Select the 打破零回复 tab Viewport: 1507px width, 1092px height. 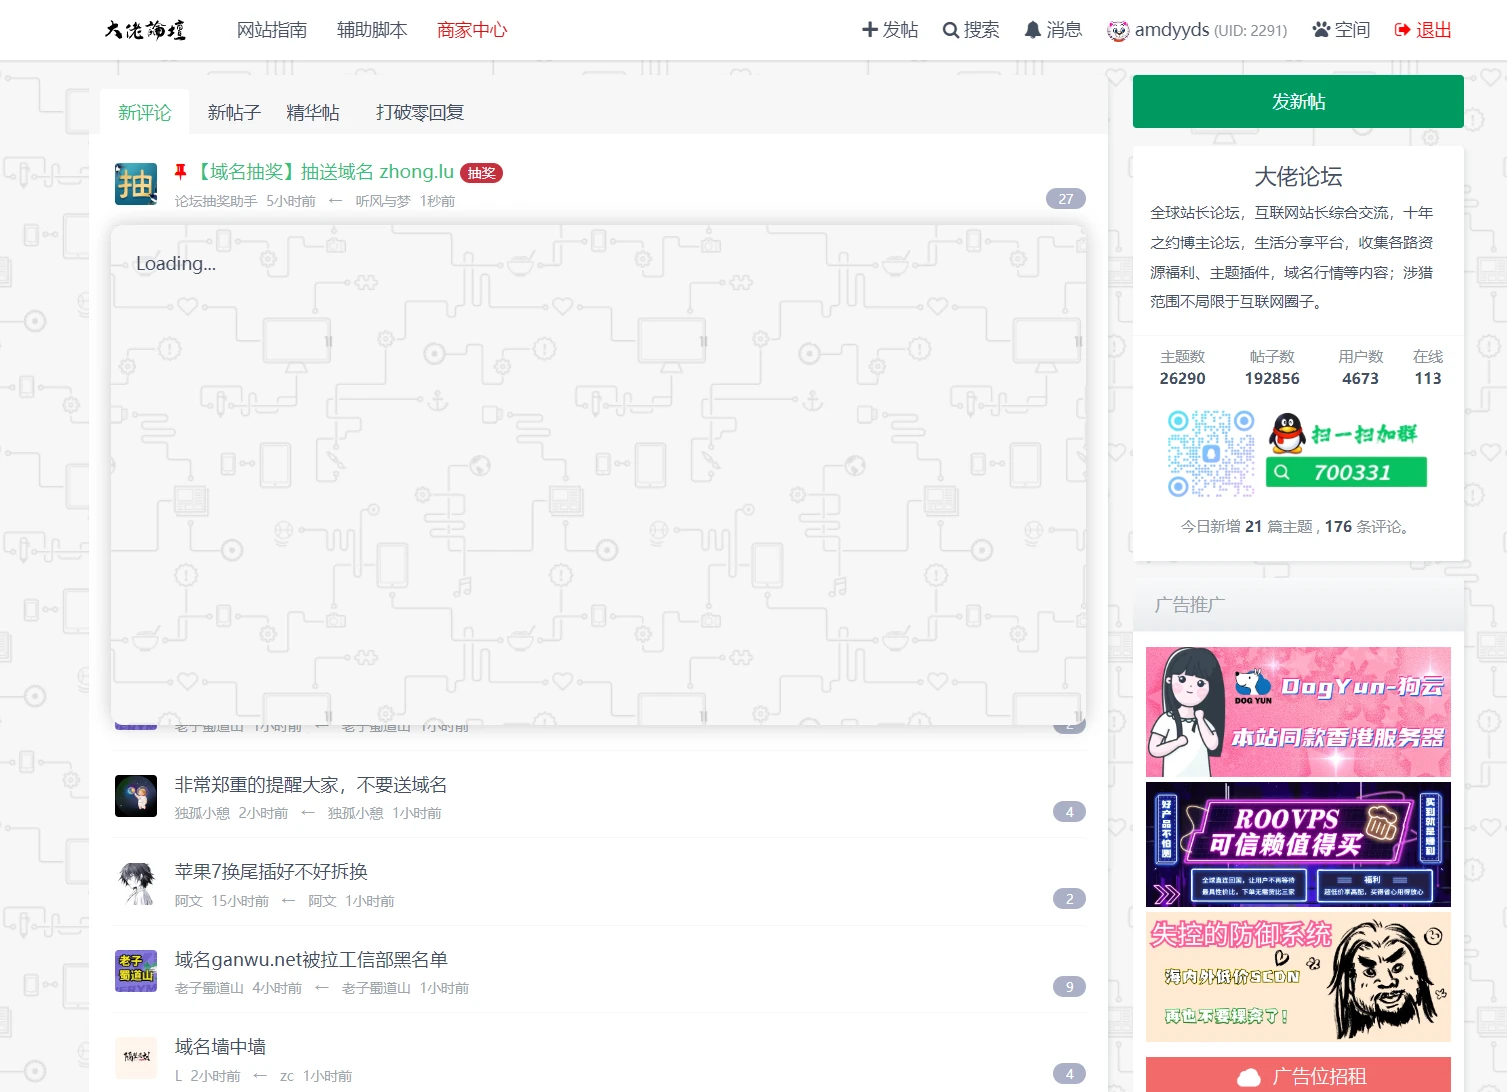tap(420, 113)
